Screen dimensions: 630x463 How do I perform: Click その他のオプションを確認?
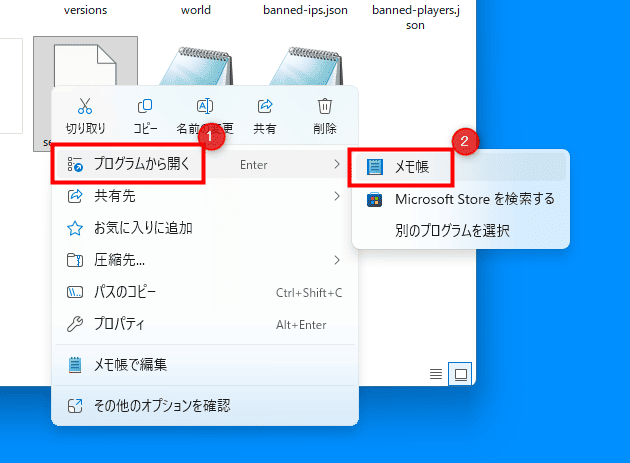coord(161,405)
